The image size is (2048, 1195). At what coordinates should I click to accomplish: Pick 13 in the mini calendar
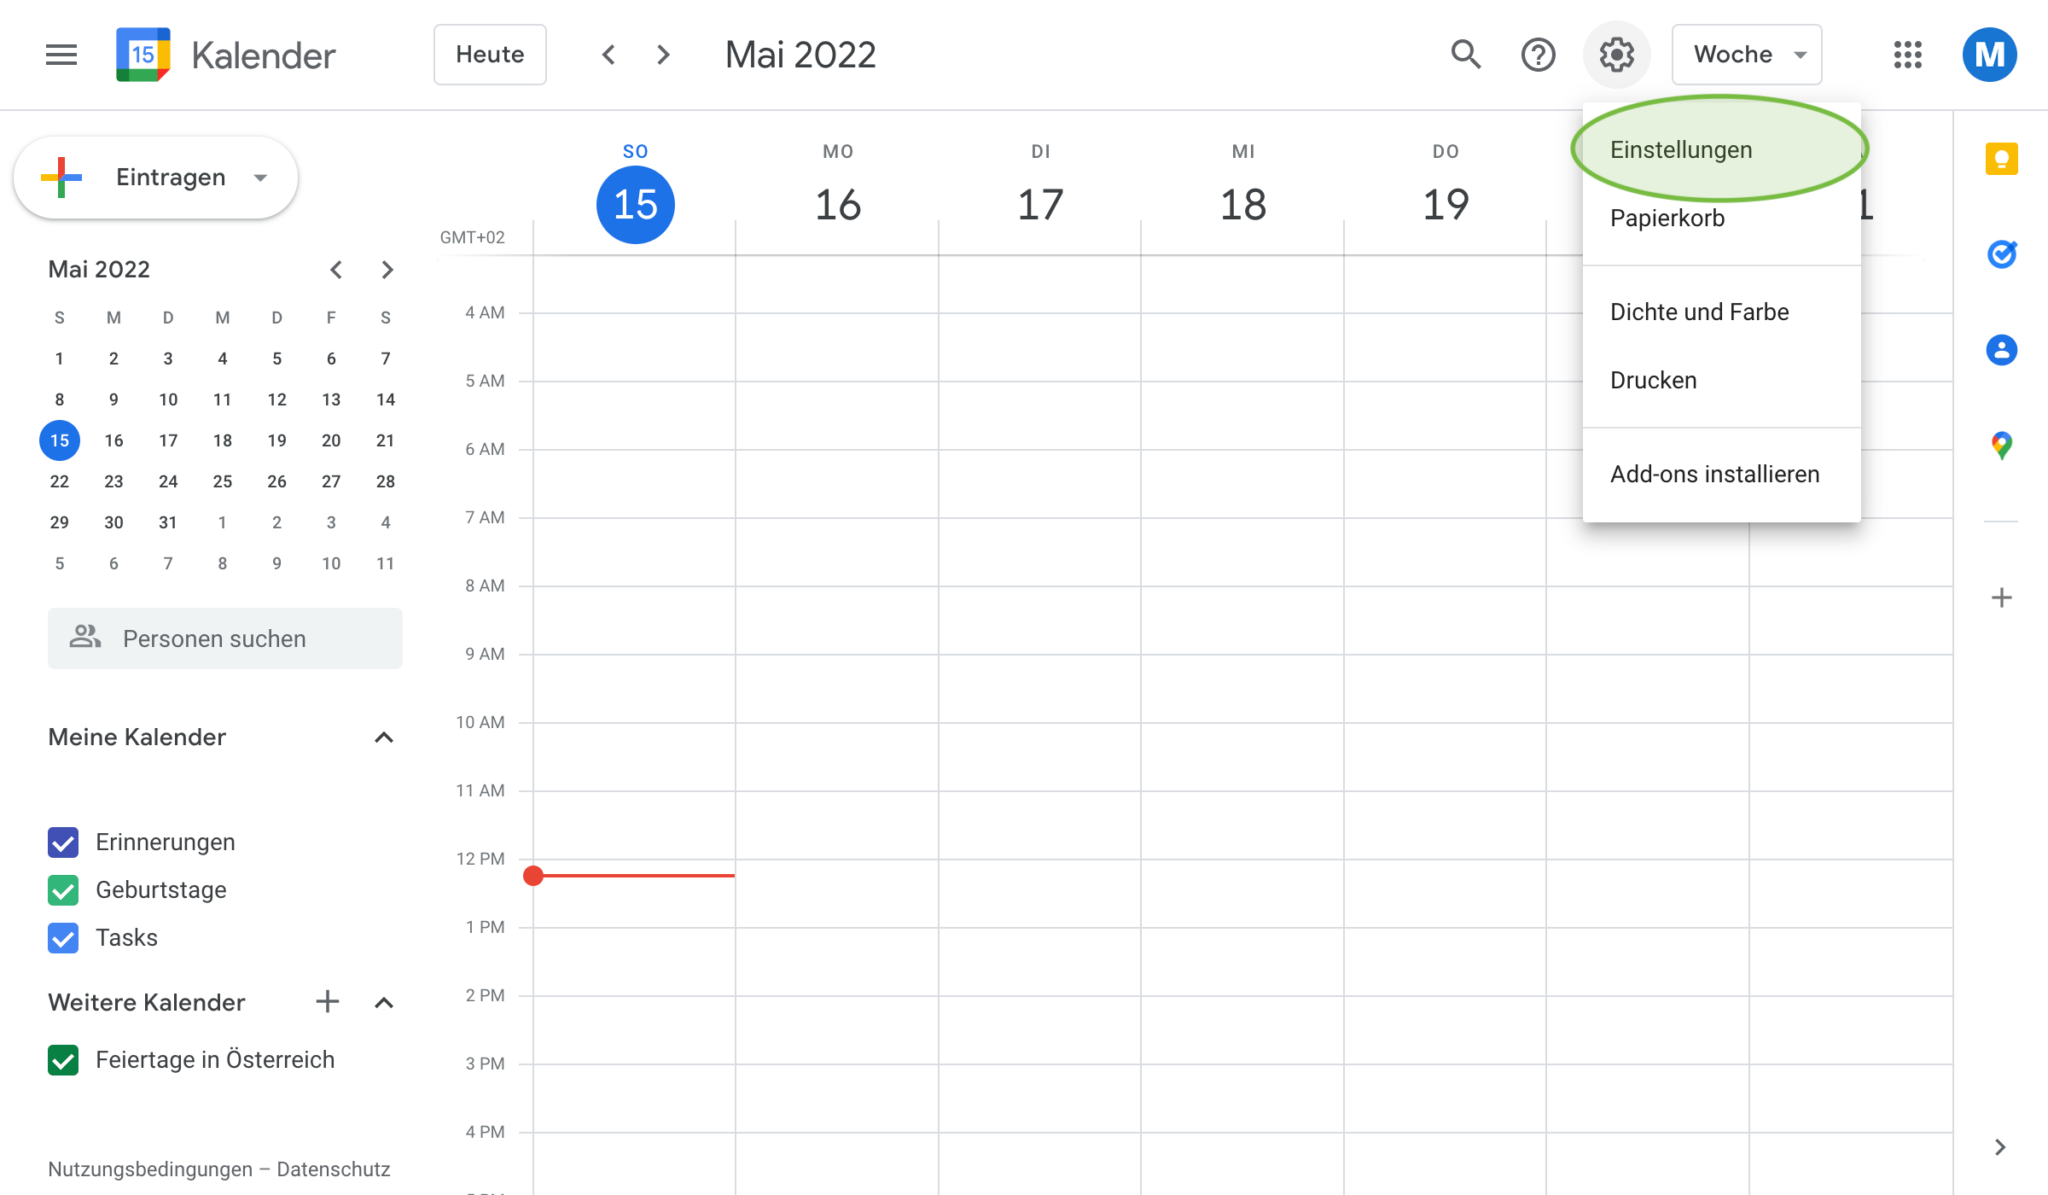331,399
